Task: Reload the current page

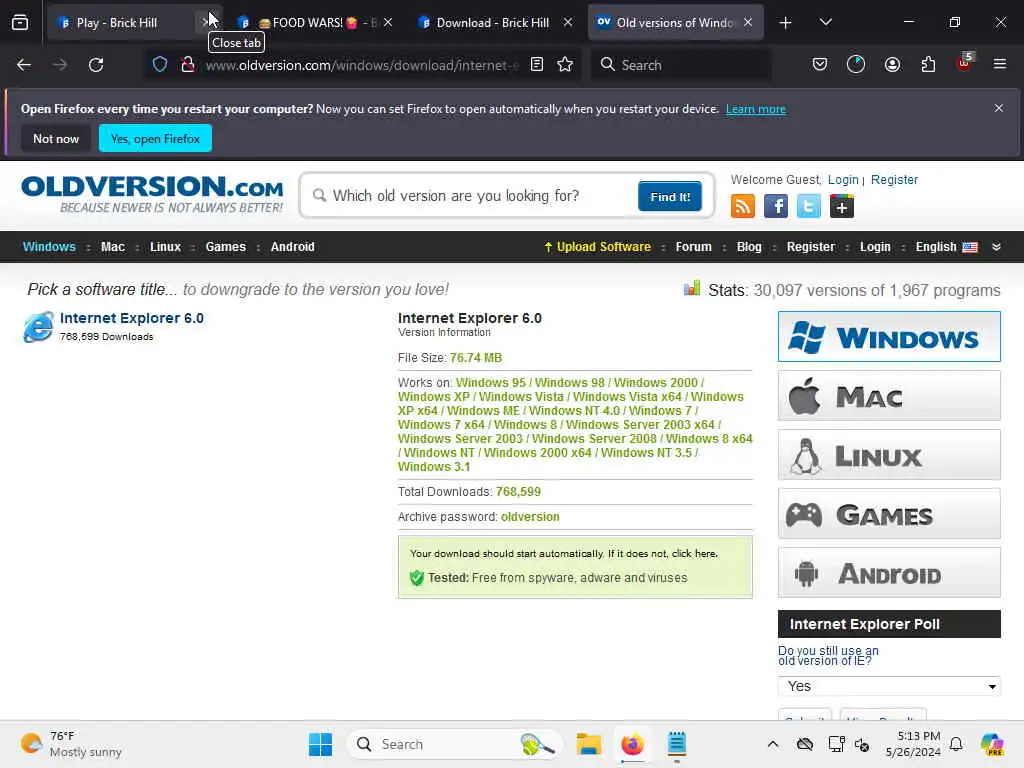Action: [96, 65]
